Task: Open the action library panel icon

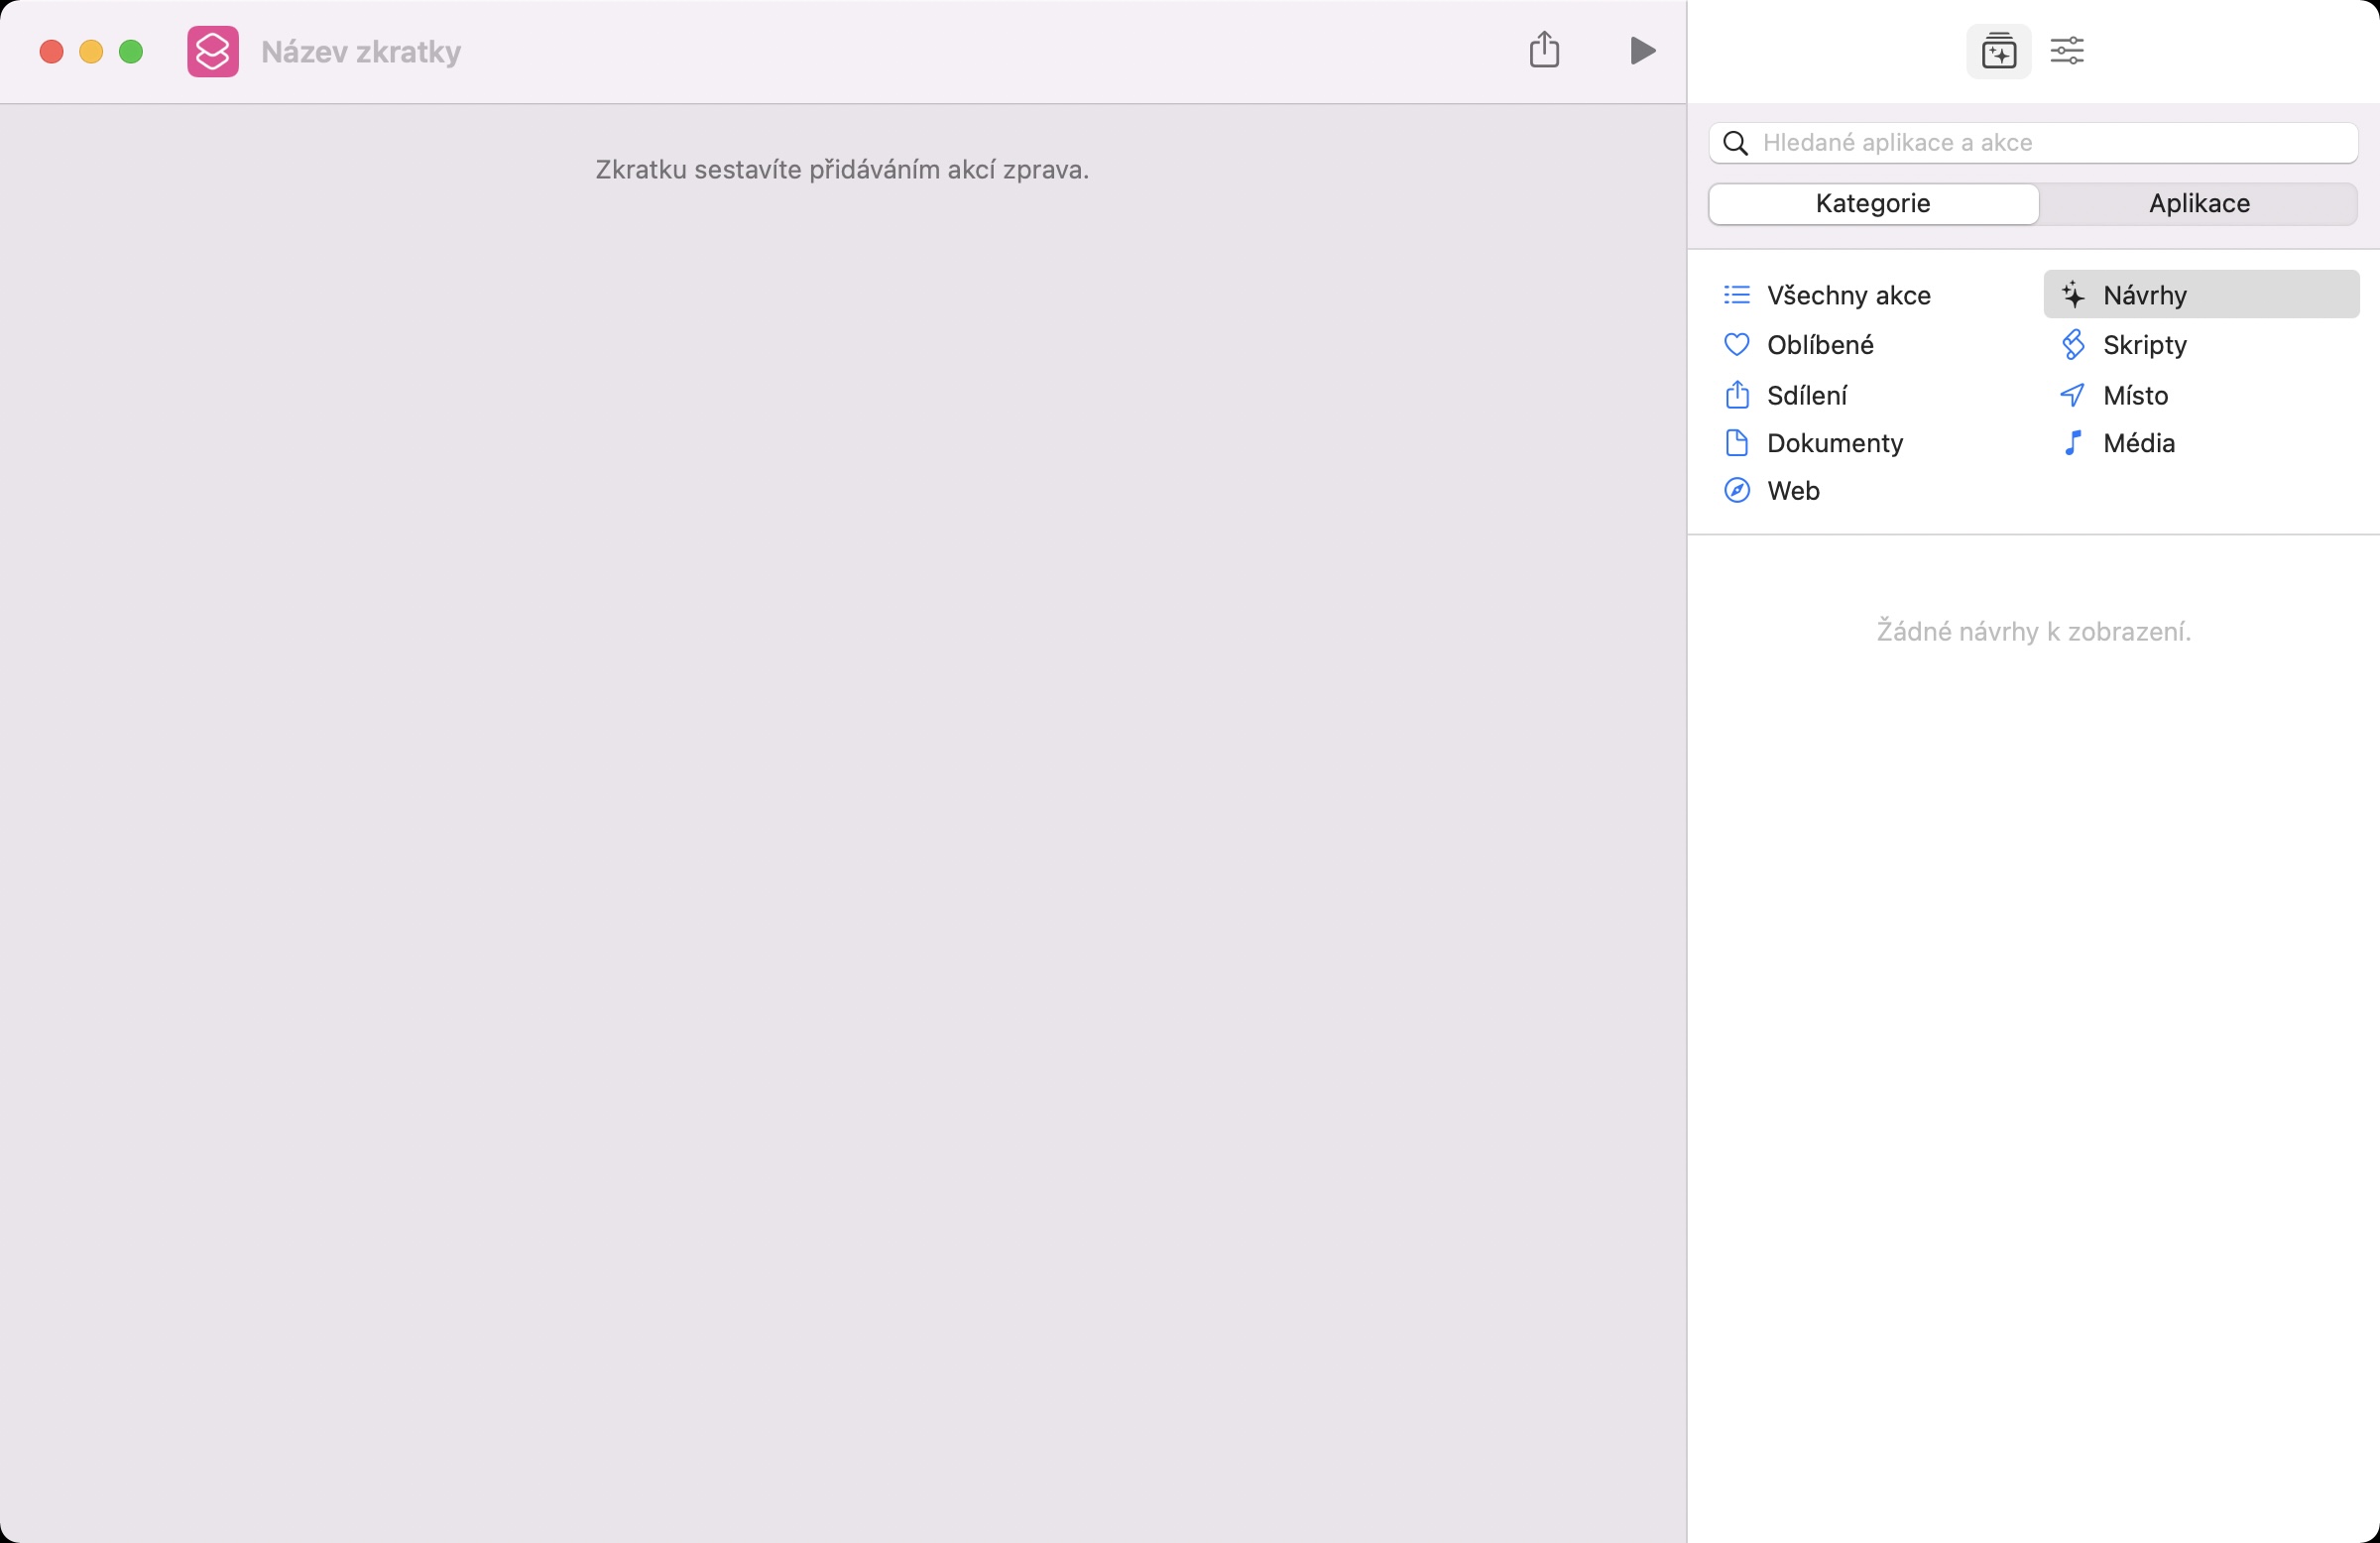Action: pos(1997,50)
